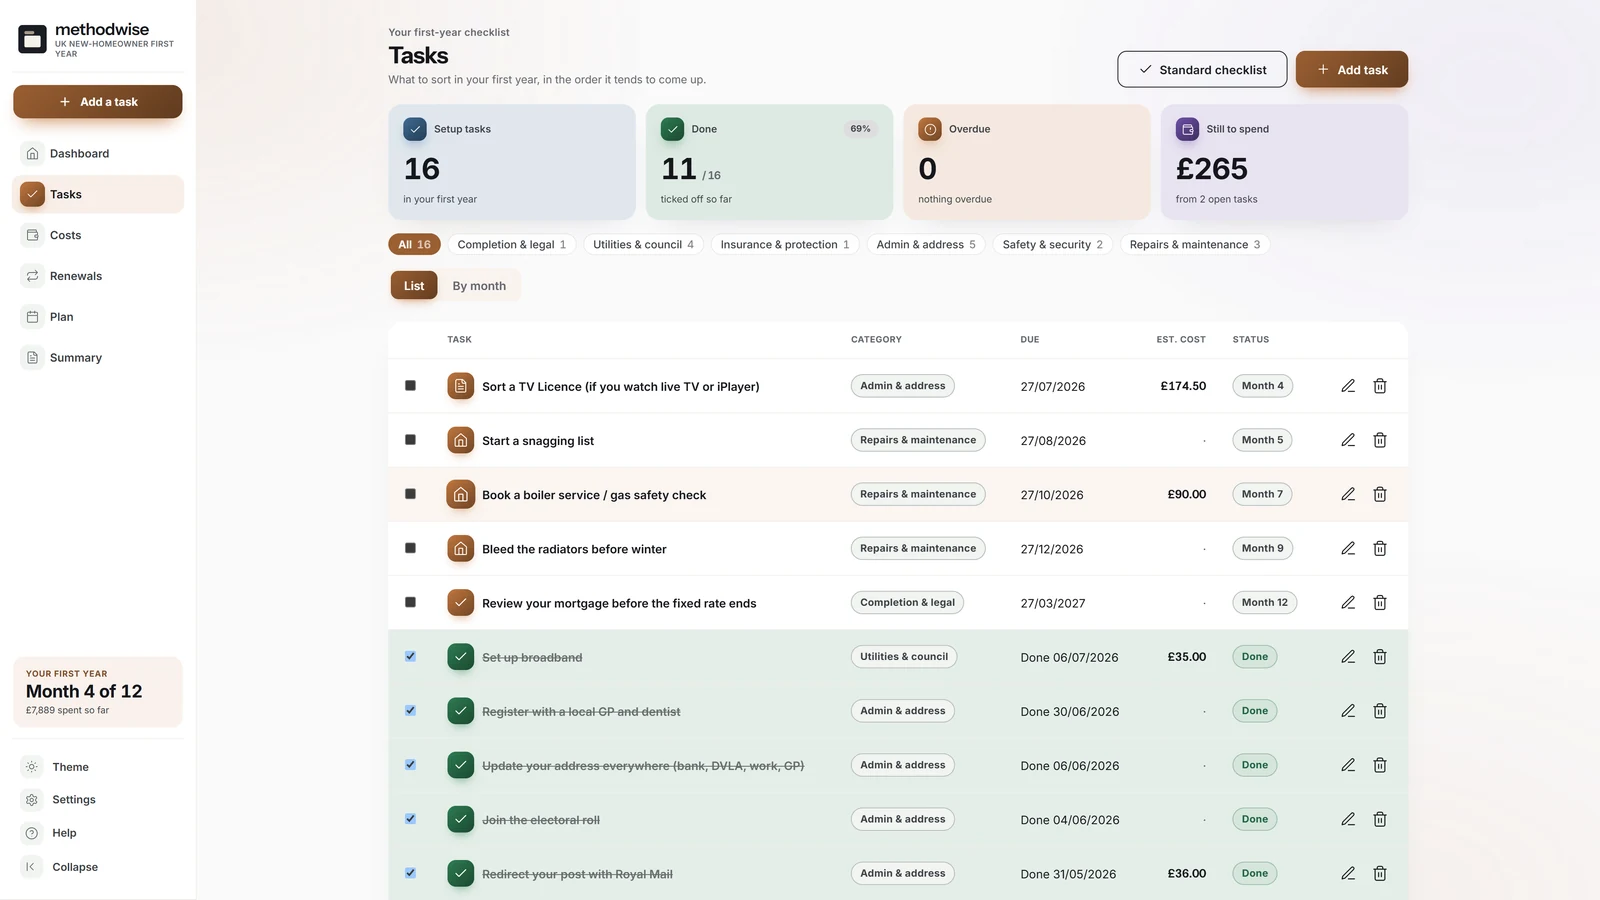The height and width of the screenshot is (900, 1600).
Task: Delete the mortgage review task
Action: point(1380,602)
